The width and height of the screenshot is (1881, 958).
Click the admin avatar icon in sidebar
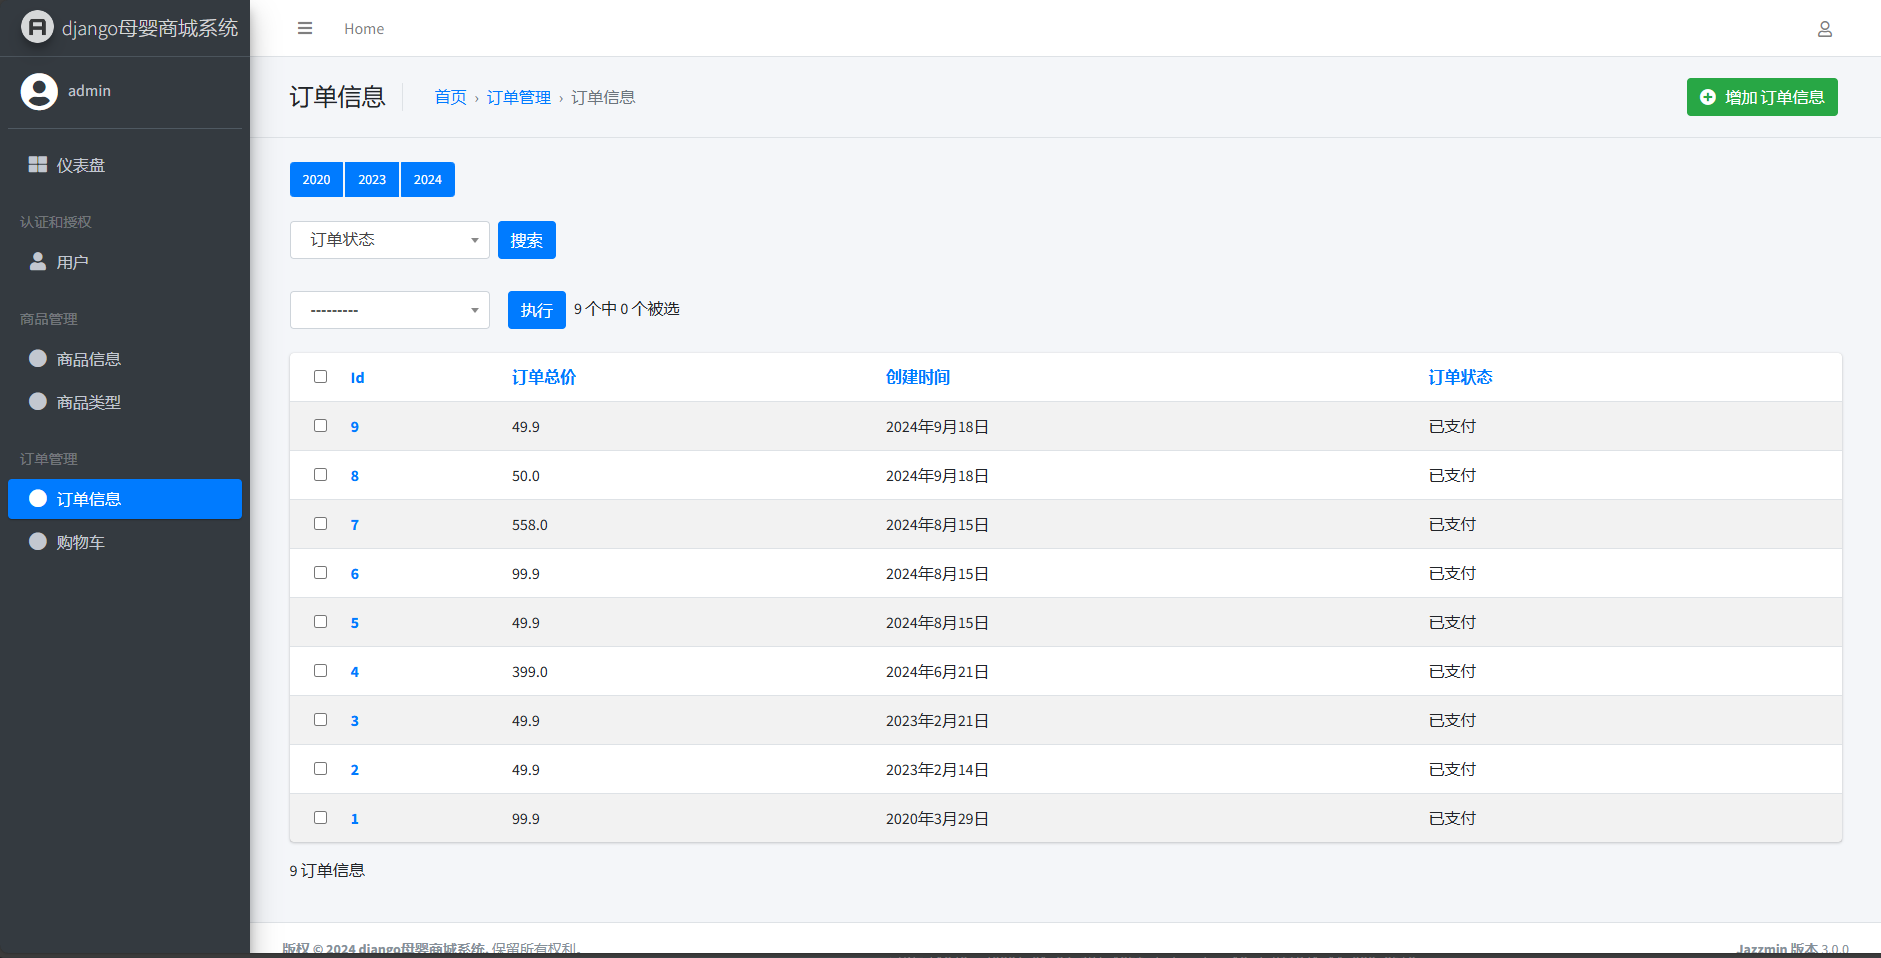[x=39, y=91]
